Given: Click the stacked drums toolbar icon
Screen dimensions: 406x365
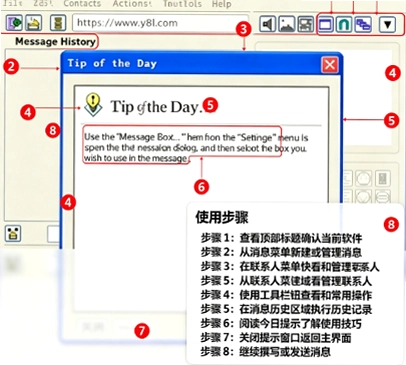Looking at the screenshot, I should [58, 23].
